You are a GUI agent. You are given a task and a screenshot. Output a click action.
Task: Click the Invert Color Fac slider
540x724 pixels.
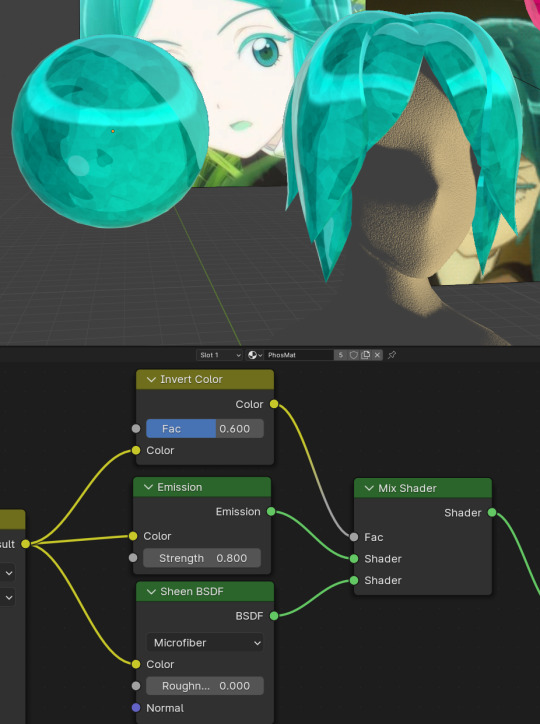click(205, 428)
